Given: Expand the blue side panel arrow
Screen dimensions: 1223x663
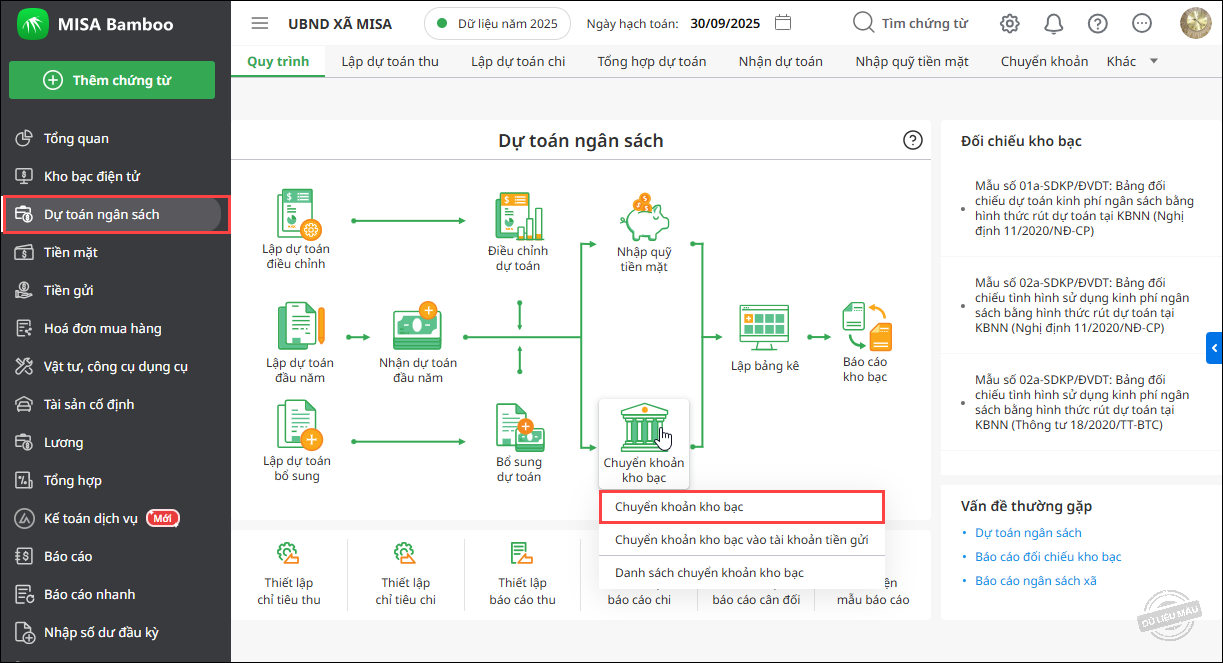Looking at the screenshot, I should coord(1214,348).
